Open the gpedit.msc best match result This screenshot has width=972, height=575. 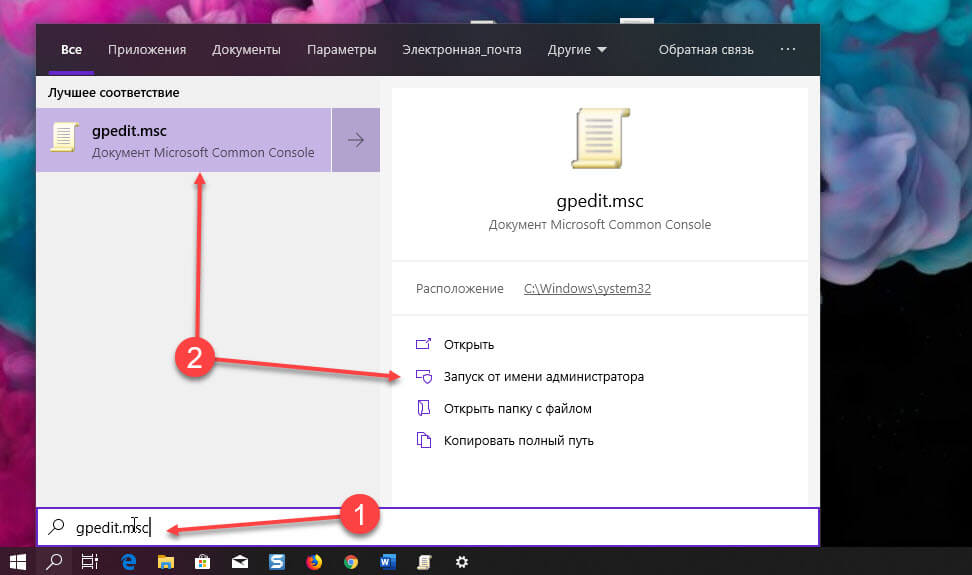point(183,140)
